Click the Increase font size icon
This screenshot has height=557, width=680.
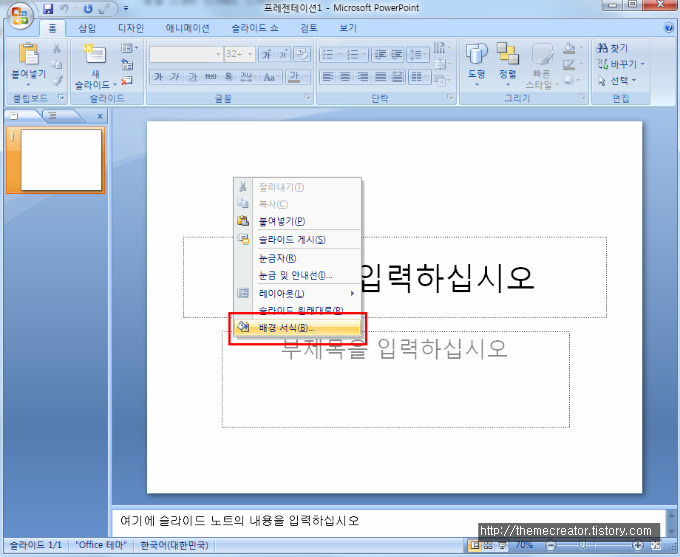tap(266, 54)
